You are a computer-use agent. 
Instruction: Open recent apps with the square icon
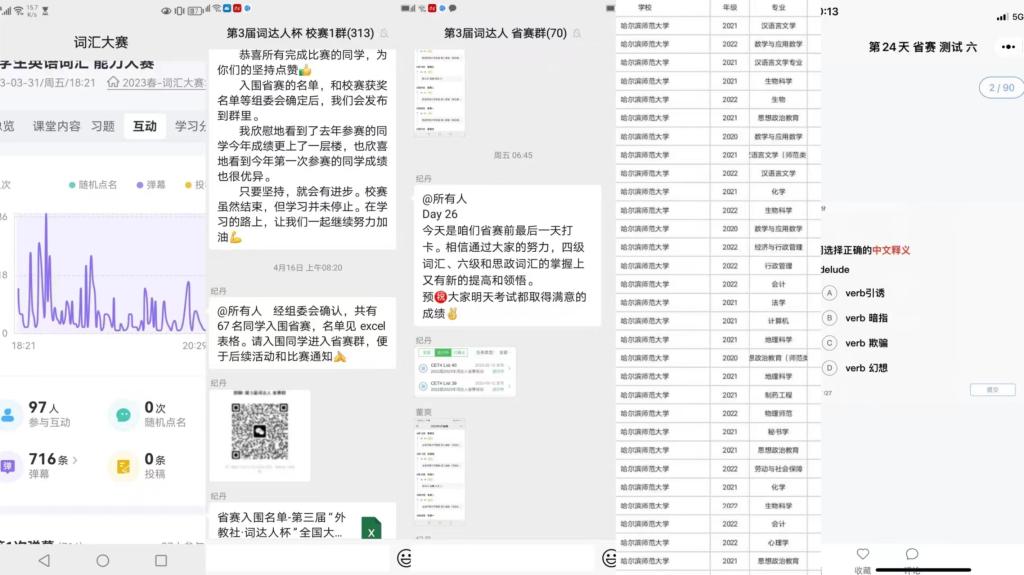(x=161, y=560)
